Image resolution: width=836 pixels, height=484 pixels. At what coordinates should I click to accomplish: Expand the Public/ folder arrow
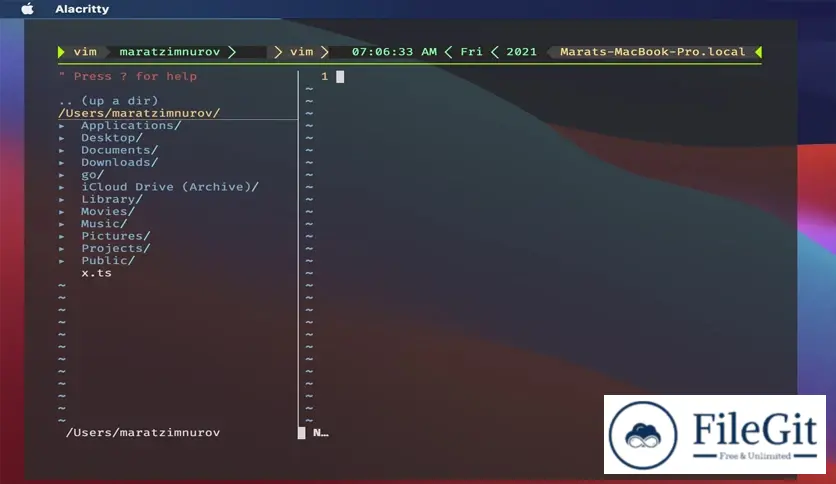(62, 261)
